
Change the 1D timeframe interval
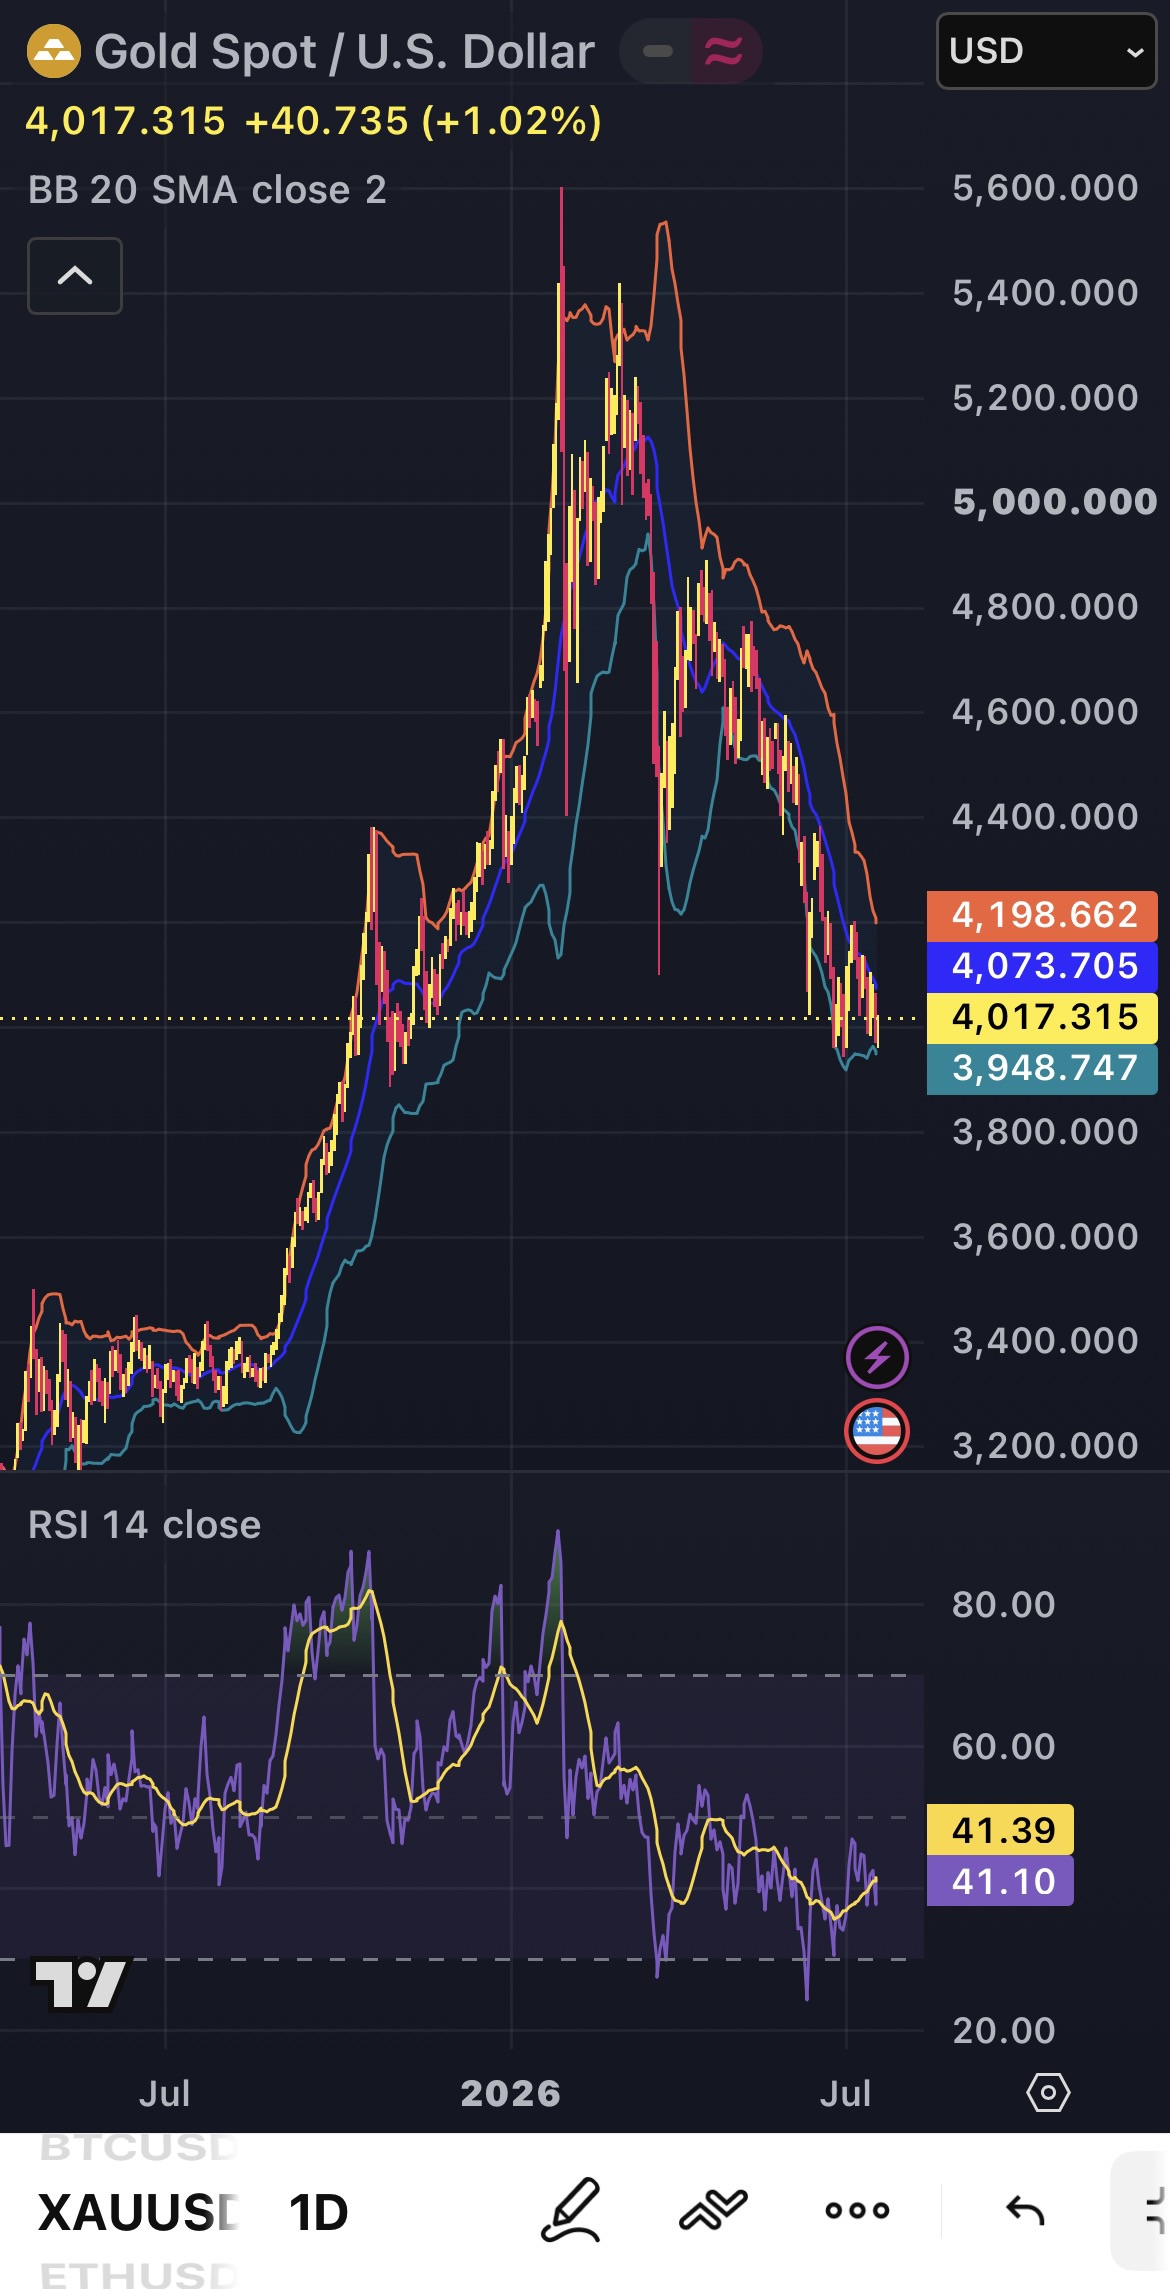tap(318, 2212)
